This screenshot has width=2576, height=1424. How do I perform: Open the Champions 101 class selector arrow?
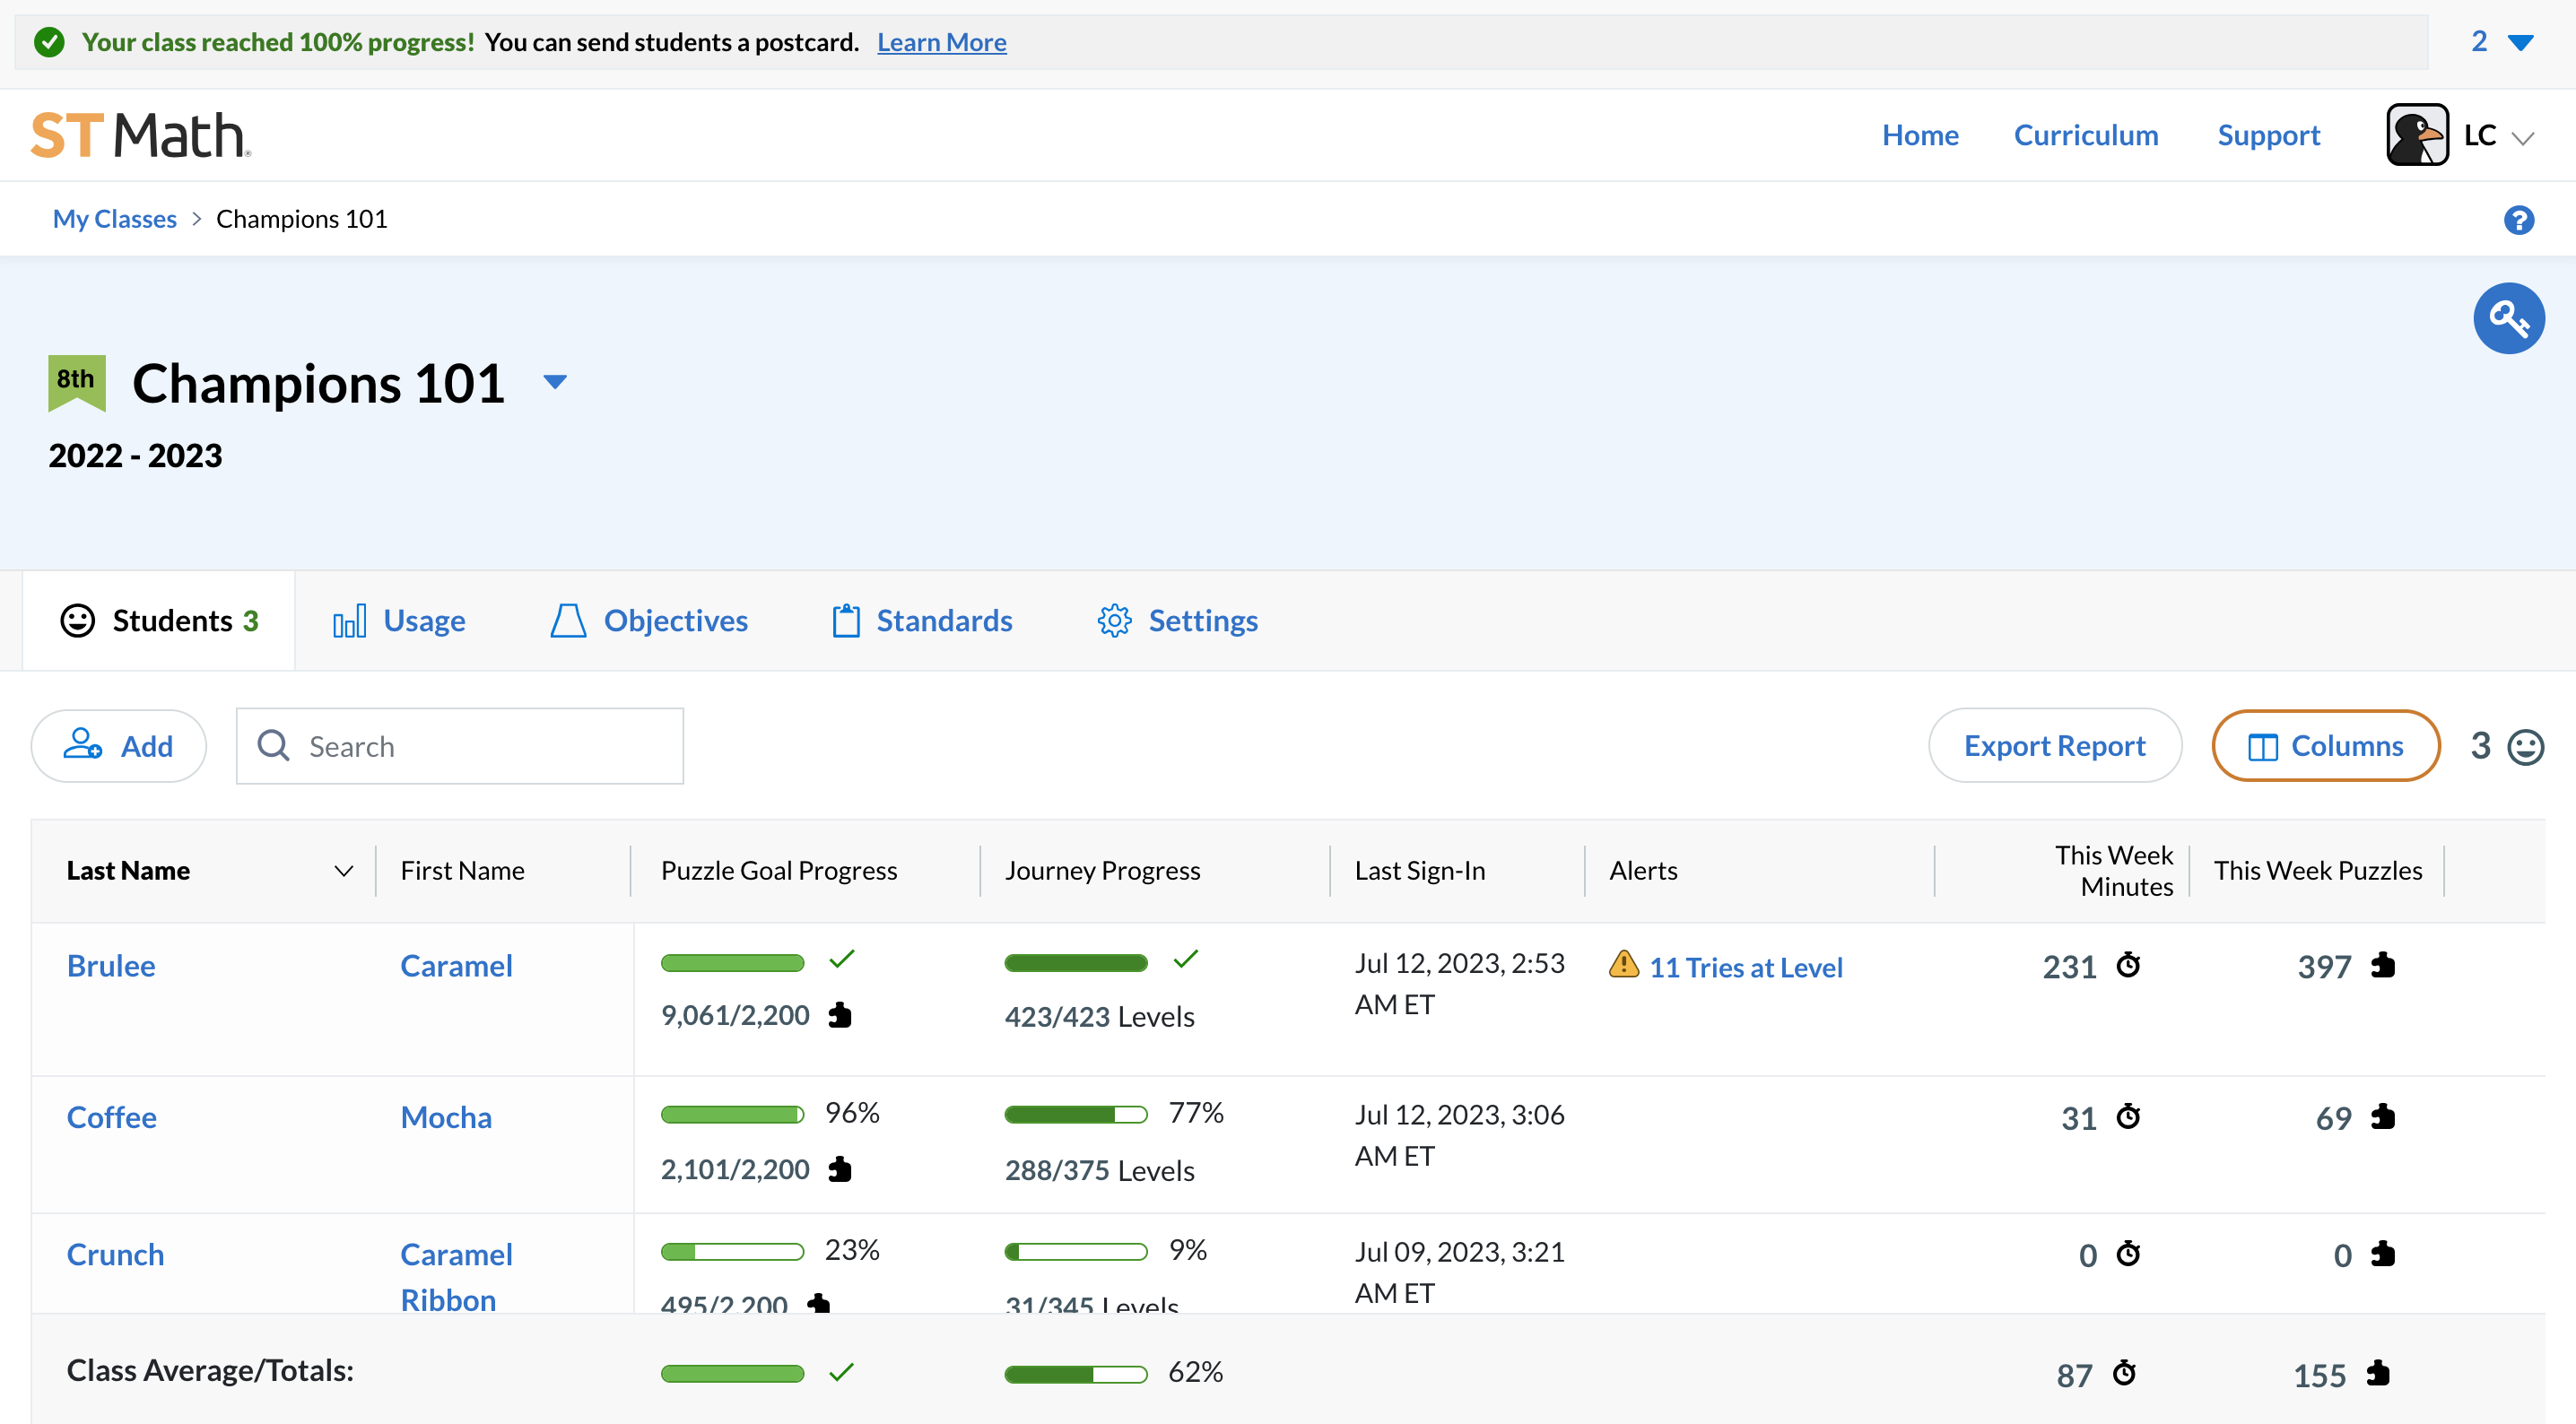point(556,382)
